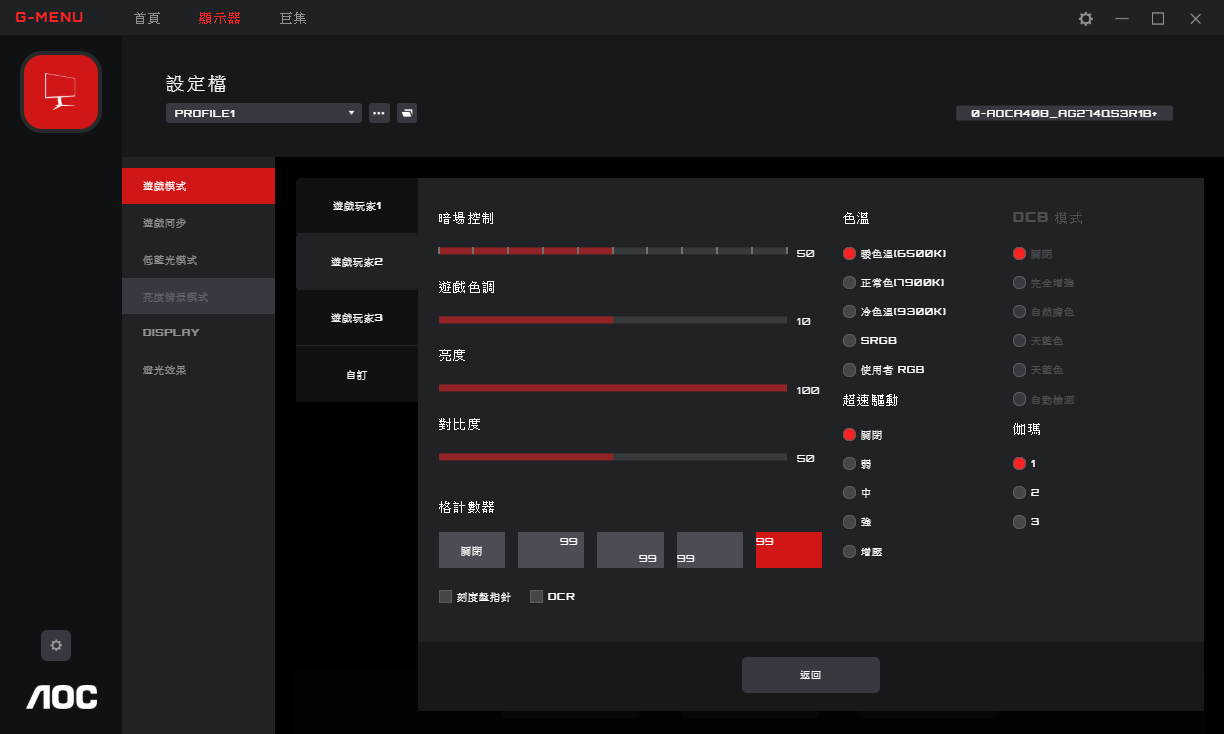Select 伽瑪 option 2
Viewport: 1224px width, 734px height.
click(1020, 493)
